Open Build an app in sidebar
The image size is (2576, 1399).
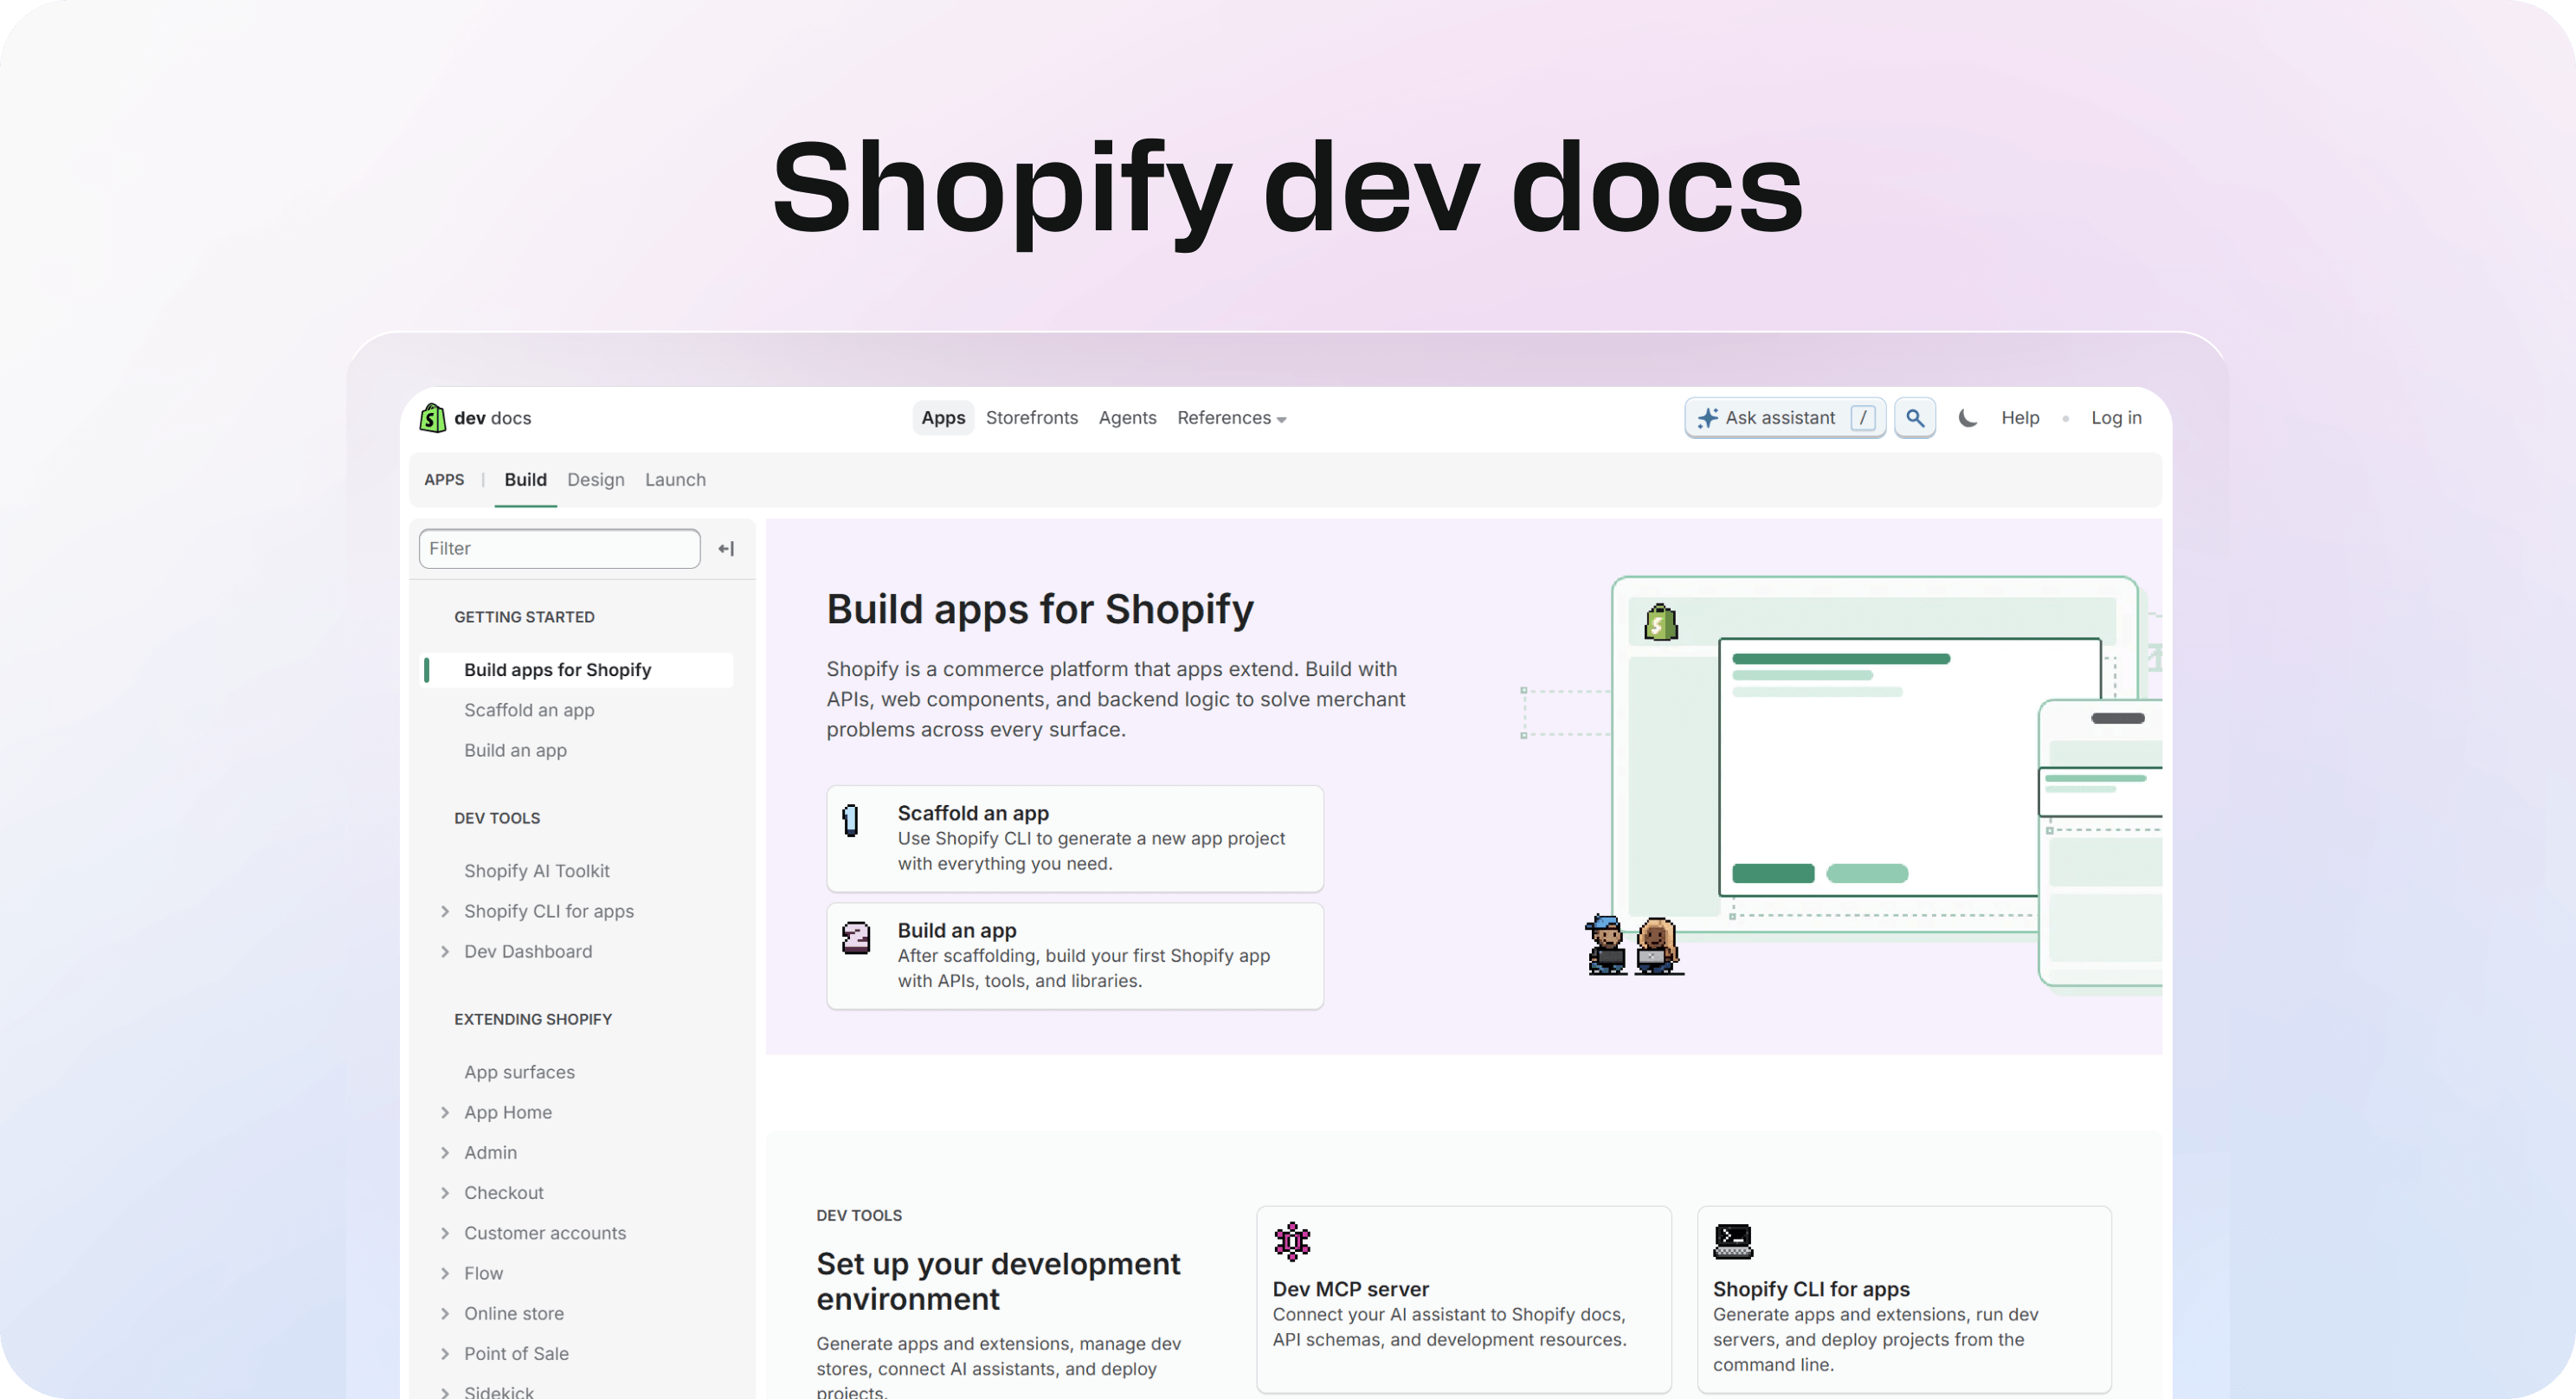point(515,750)
